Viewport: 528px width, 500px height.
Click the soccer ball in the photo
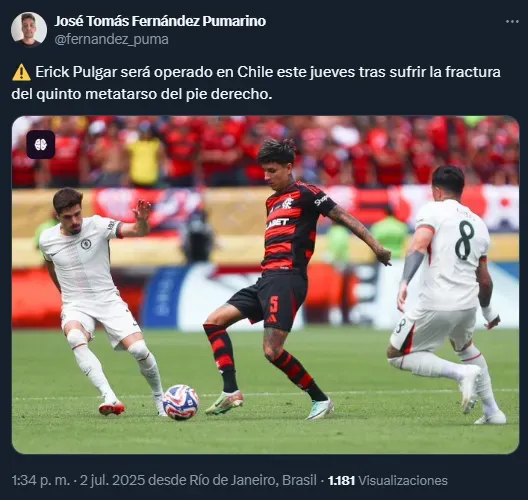click(180, 402)
